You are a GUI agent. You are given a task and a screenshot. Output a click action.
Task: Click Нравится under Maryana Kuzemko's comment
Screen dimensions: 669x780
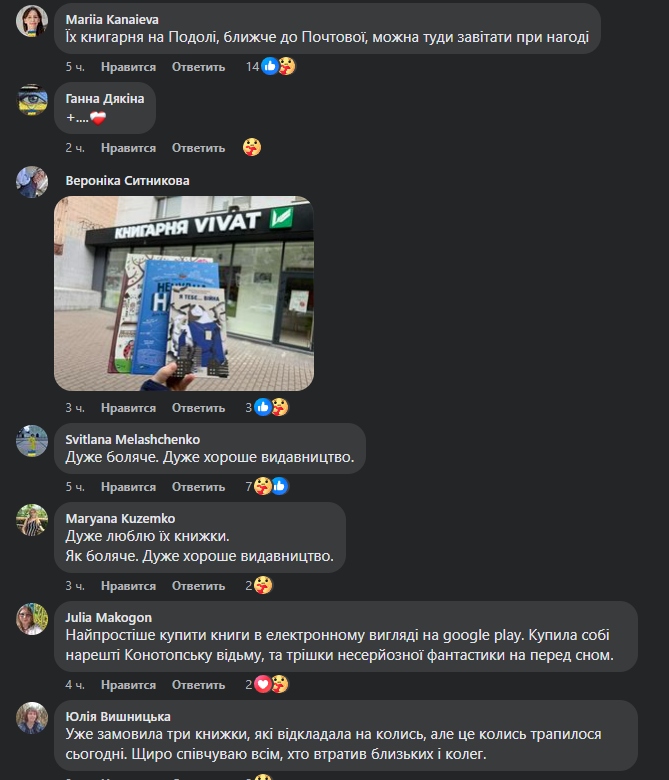(x=128, y=586)
